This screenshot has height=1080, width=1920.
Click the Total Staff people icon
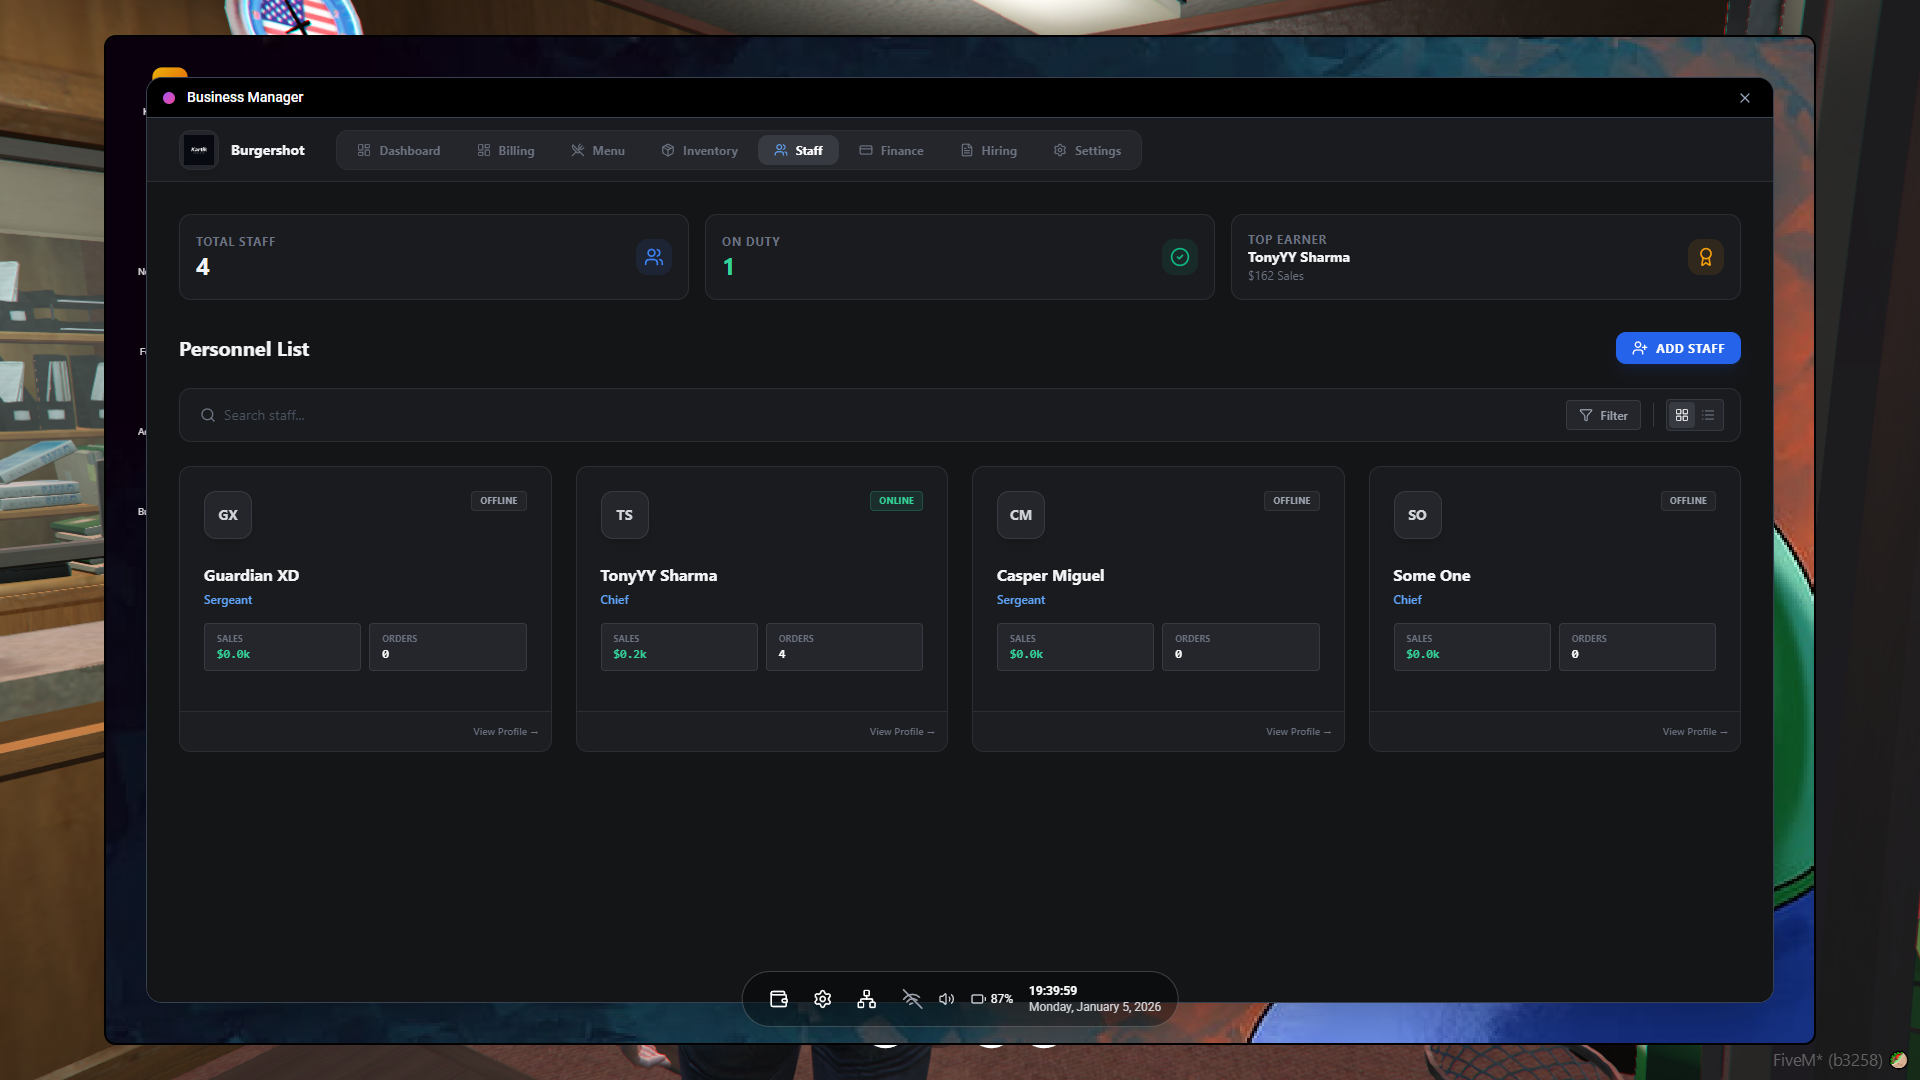[x=654, y=257]
